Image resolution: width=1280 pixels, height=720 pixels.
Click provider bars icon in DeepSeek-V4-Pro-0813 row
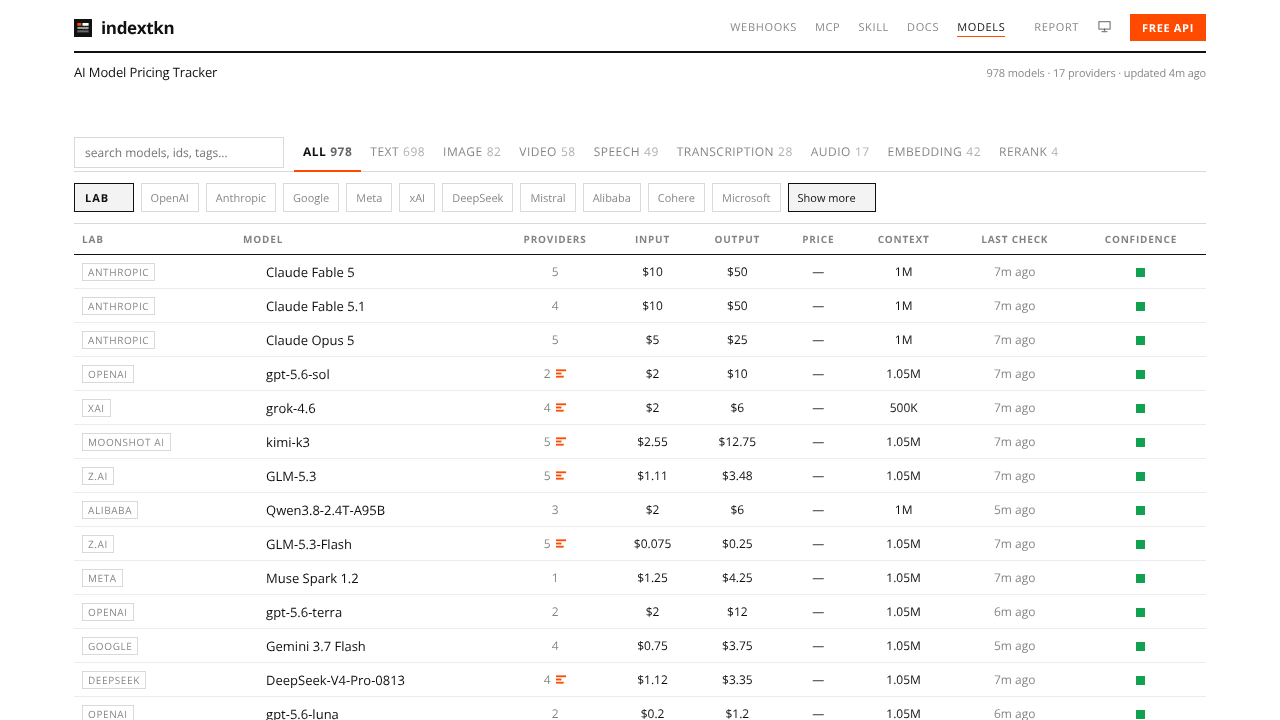point(561,680)
